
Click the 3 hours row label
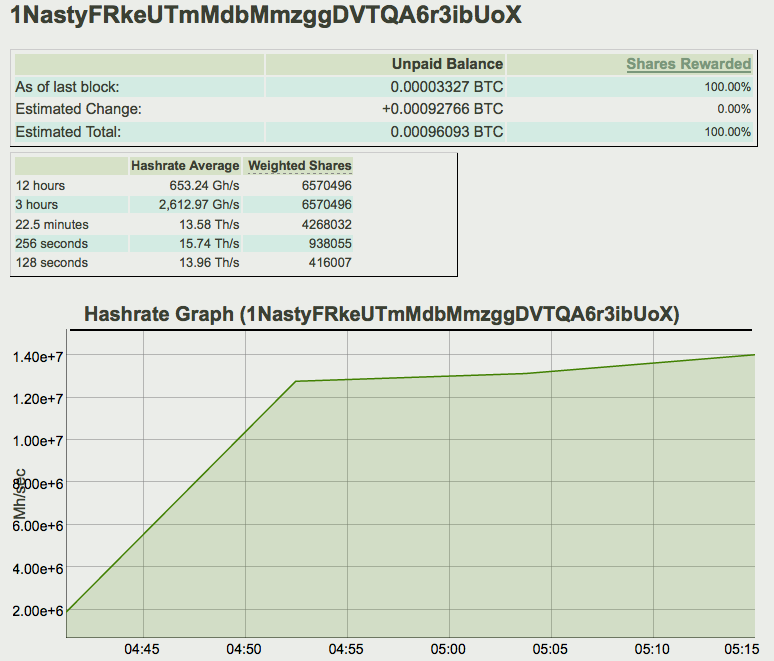[37, 204]
